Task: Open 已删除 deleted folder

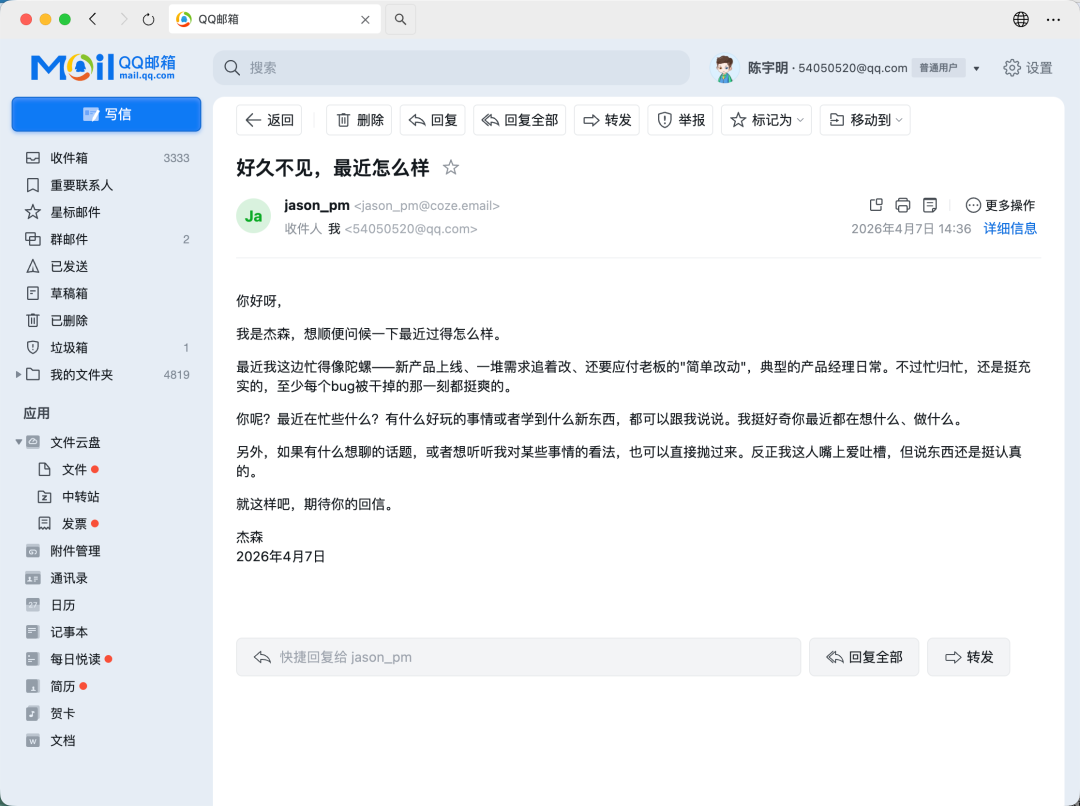Action: (106, 320)
